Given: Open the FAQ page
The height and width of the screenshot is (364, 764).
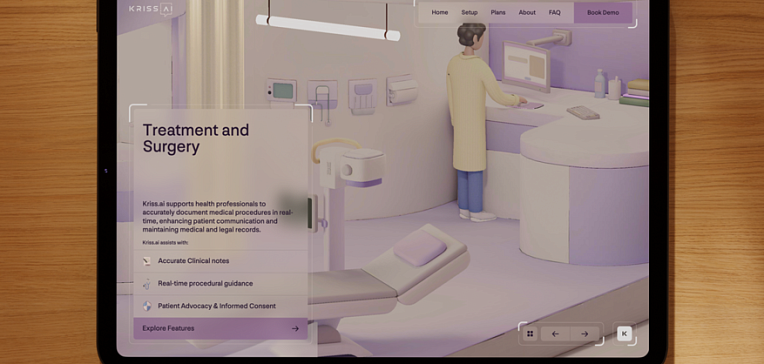Looking at the screenshot, I should click(554, 13).
